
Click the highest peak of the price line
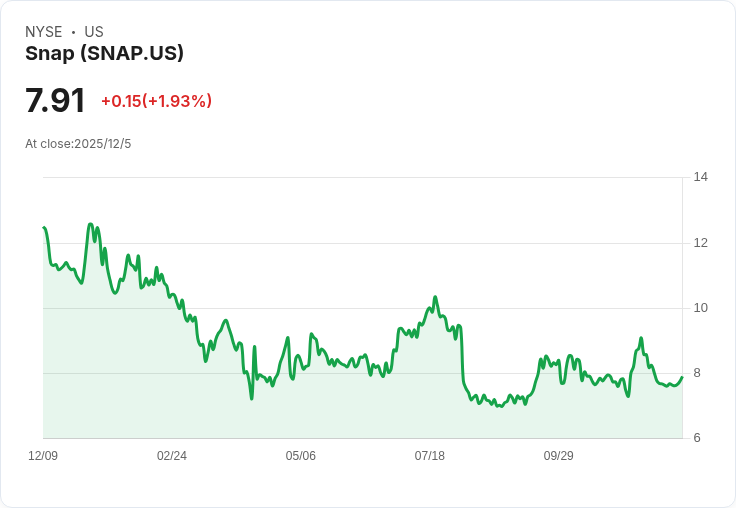tap(90, 224)
